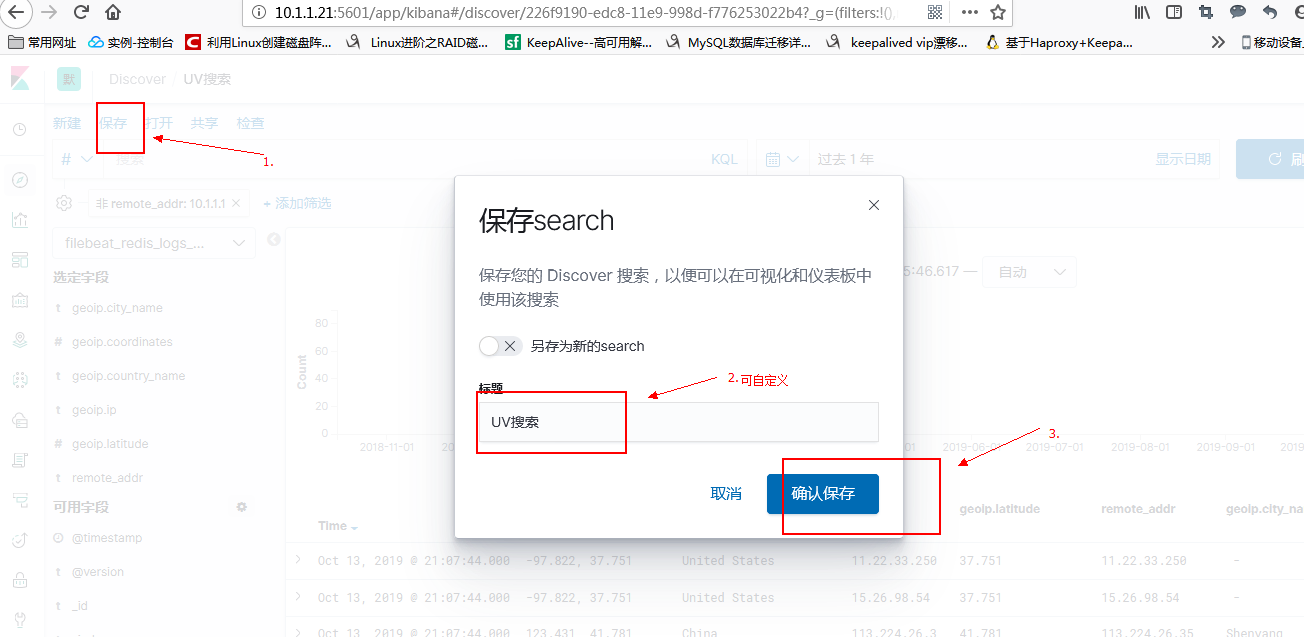Remove the remote_addr filter pill
1304x637 pixels.
(236, 203)
